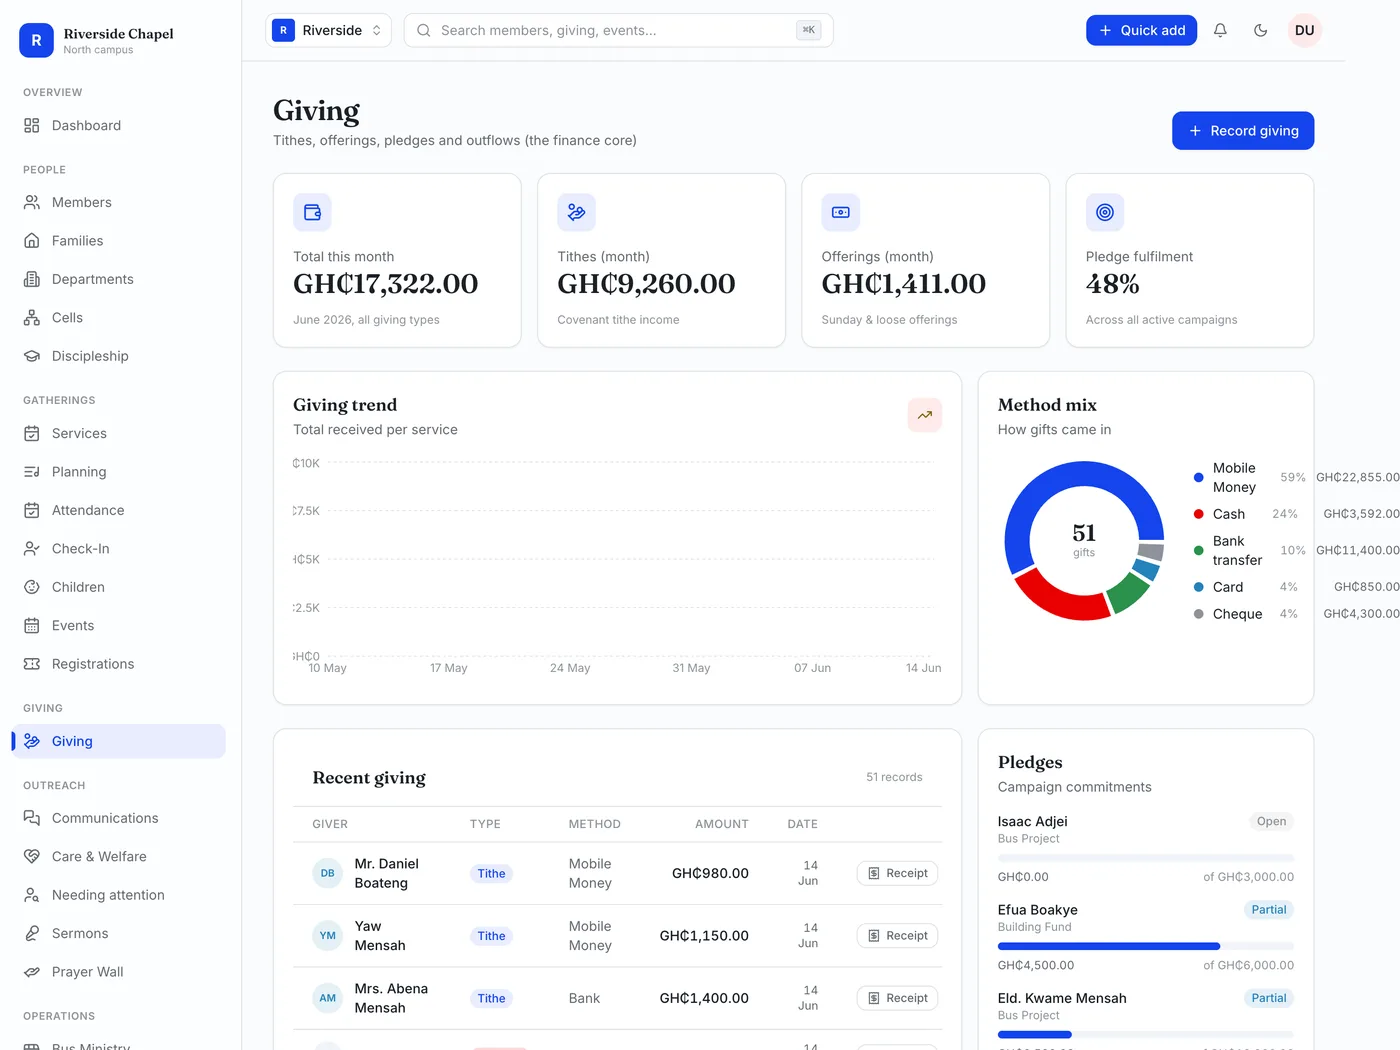This screenshot has width=1400, height=1050.
Task: Click the Open status on Isaac Adjei
Action: [x=1271, y=822]
